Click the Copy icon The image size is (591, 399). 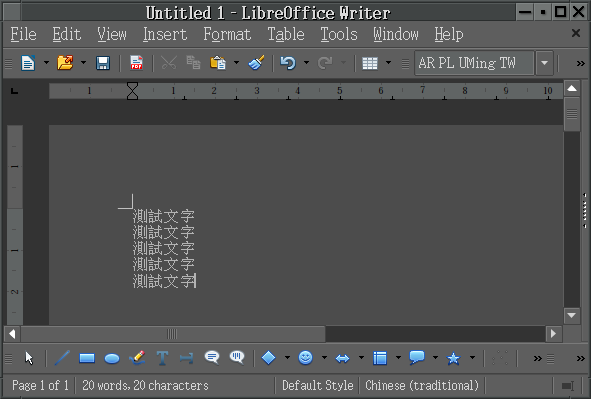click(193, 63)
